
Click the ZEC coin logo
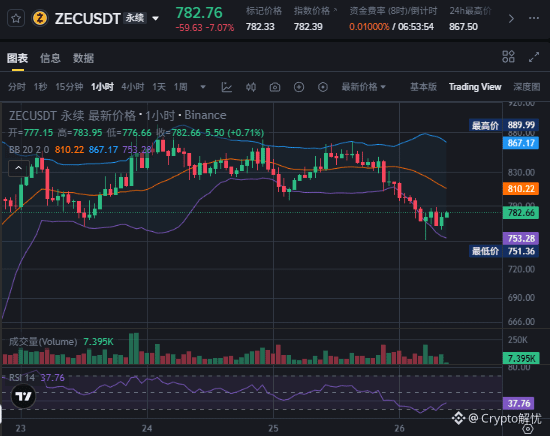pyautogui.click(x=40, y=18)
